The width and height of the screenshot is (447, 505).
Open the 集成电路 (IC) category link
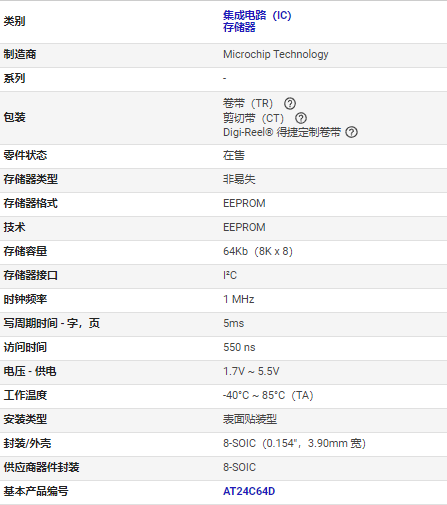(x=257, y=15)
